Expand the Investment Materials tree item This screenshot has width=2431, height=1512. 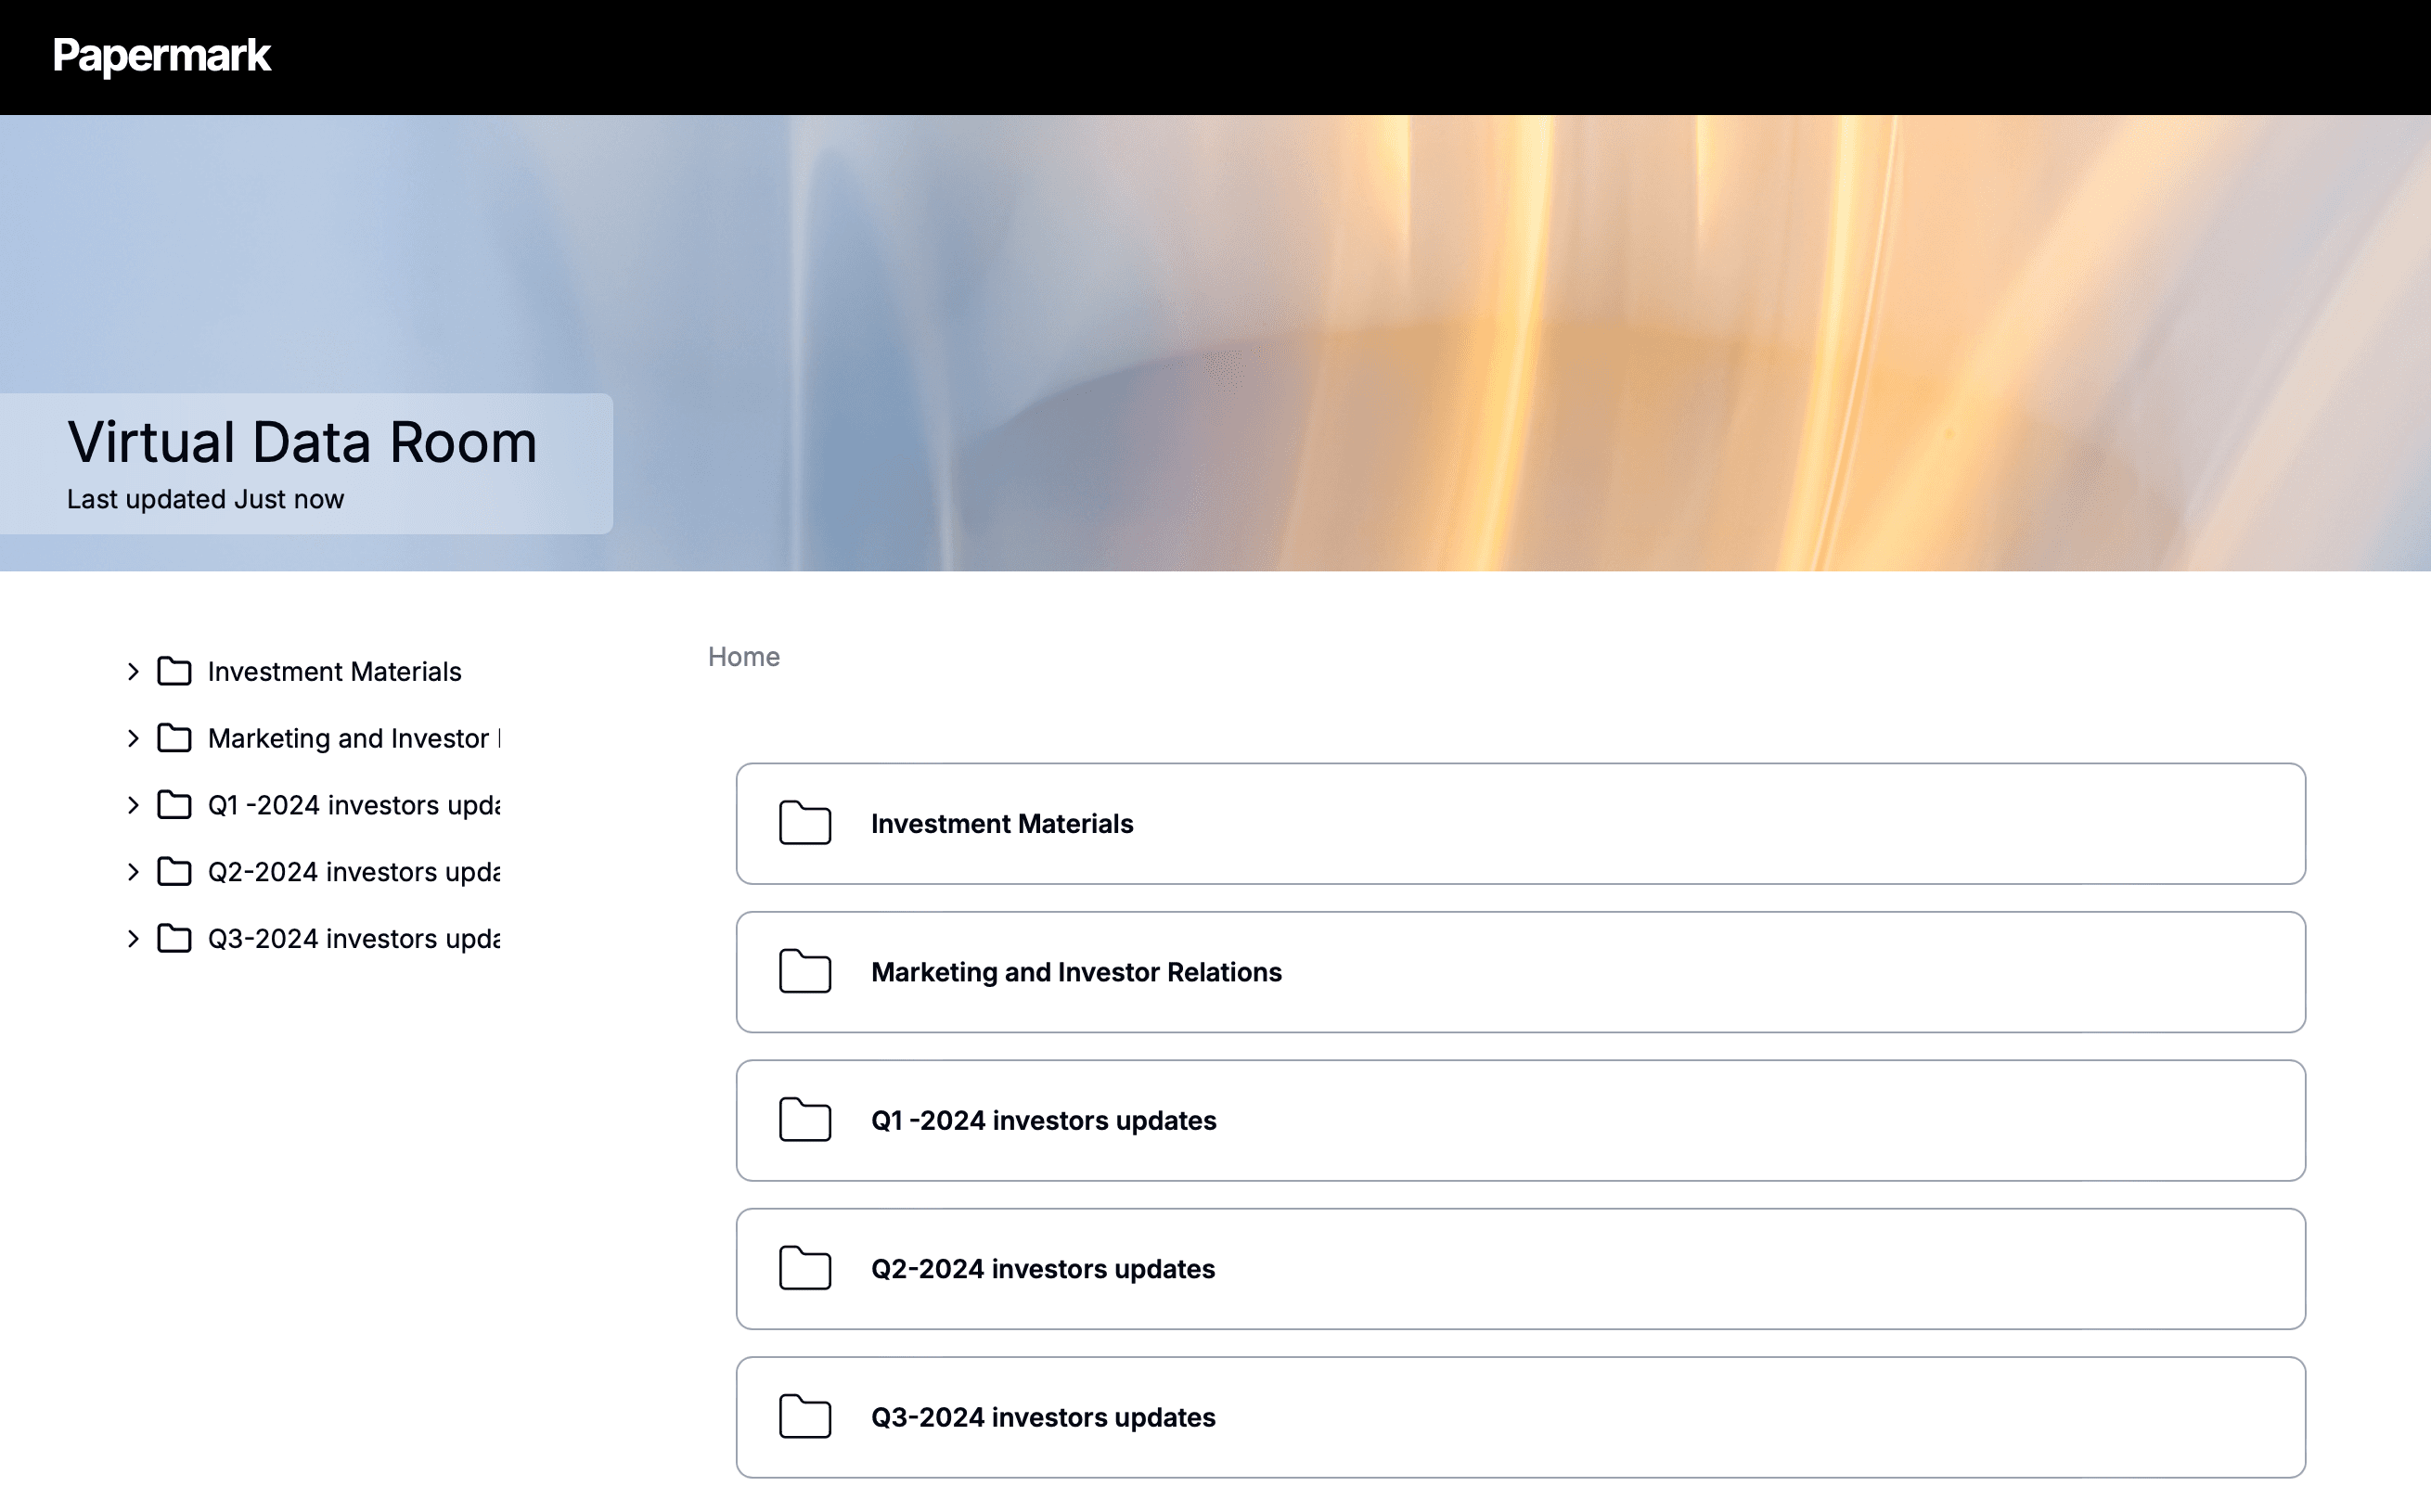click(x=133, y=672)
